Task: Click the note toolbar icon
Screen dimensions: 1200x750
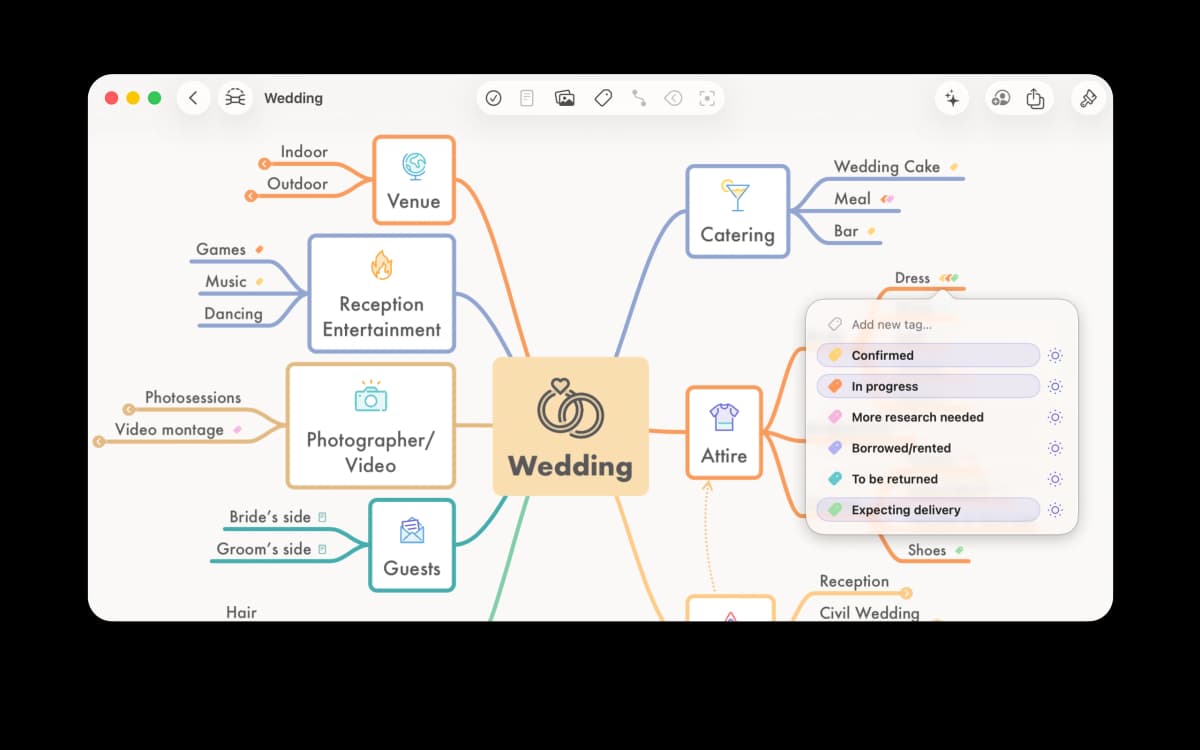Action: point(527,98)
